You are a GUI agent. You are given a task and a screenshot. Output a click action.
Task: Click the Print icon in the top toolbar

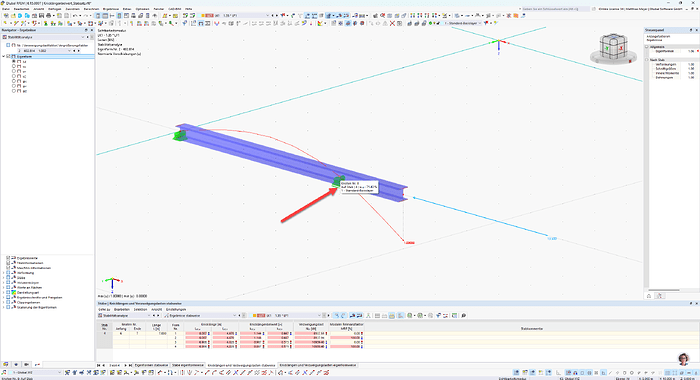point(48,16)
